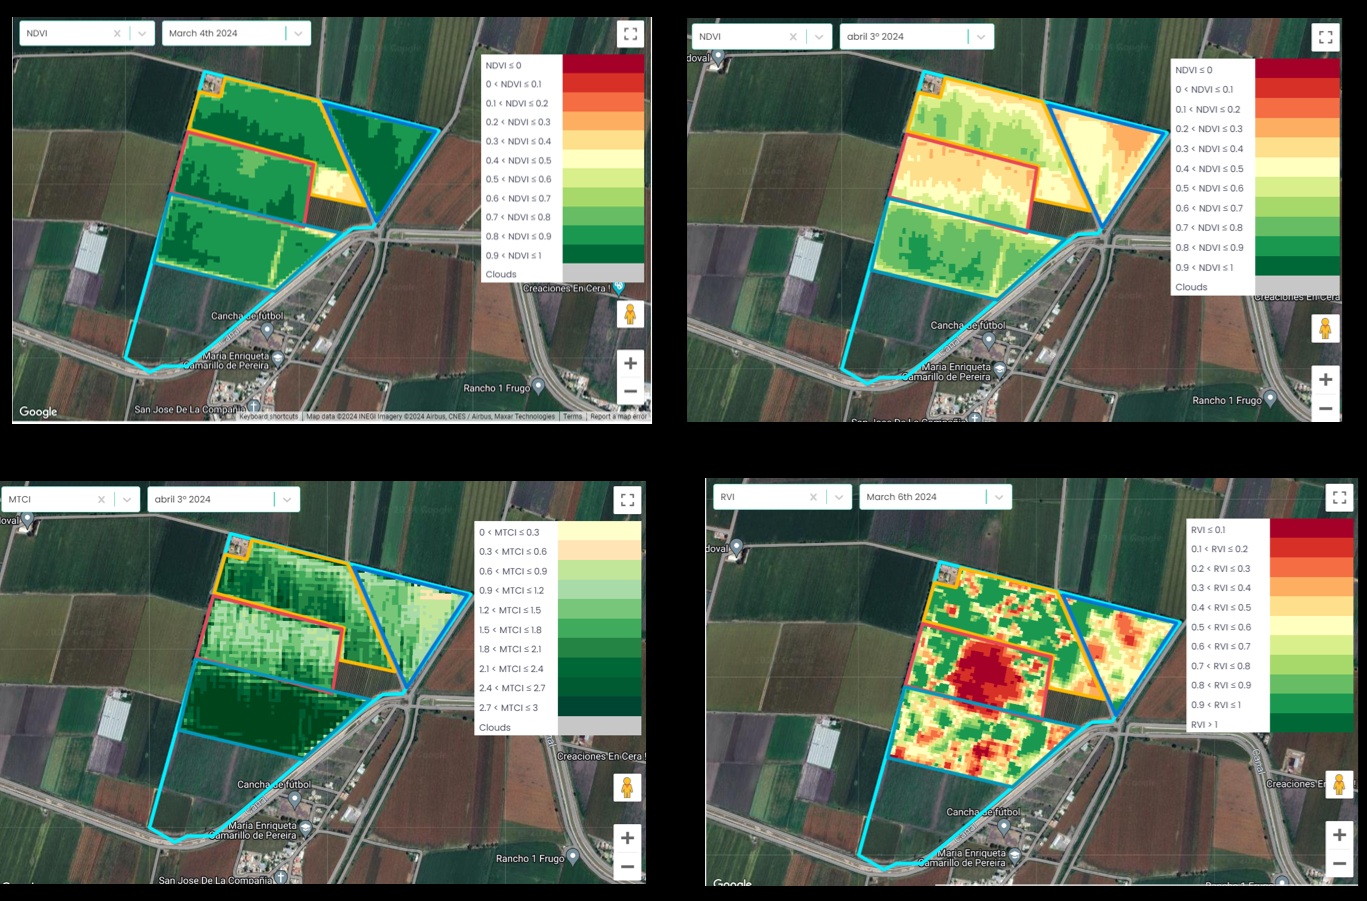Open the March 6th 2024 date selector
Image resolution: width=1367 pixels, height=901 pixels.
pyautogui.click(x=998, y=497)
